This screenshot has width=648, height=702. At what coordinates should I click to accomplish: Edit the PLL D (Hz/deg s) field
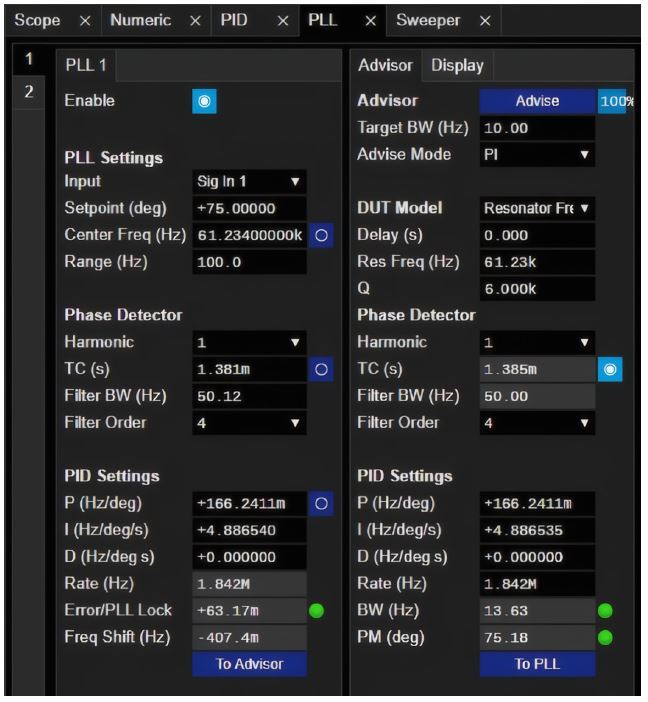point(249,557)
